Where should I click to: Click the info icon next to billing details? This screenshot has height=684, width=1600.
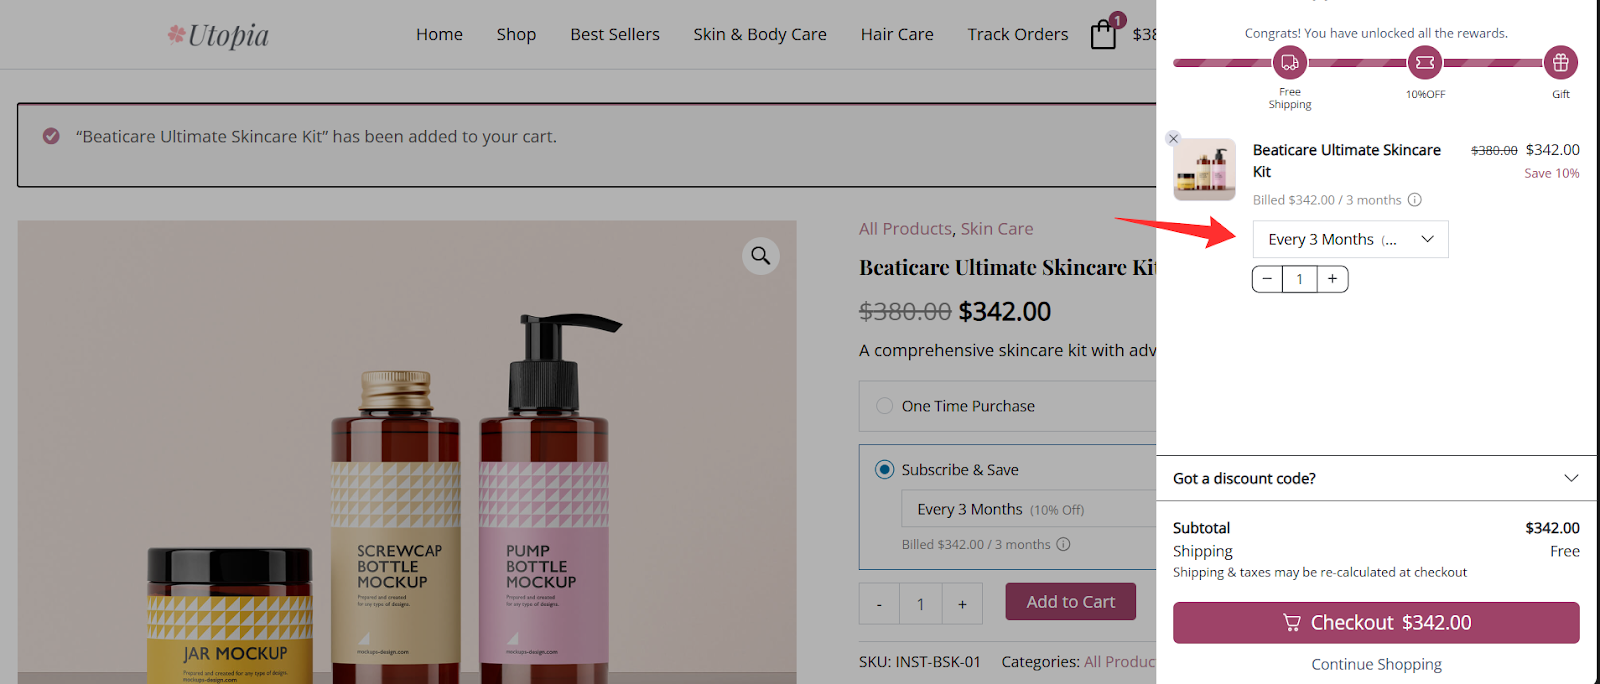coord(1415,199)
